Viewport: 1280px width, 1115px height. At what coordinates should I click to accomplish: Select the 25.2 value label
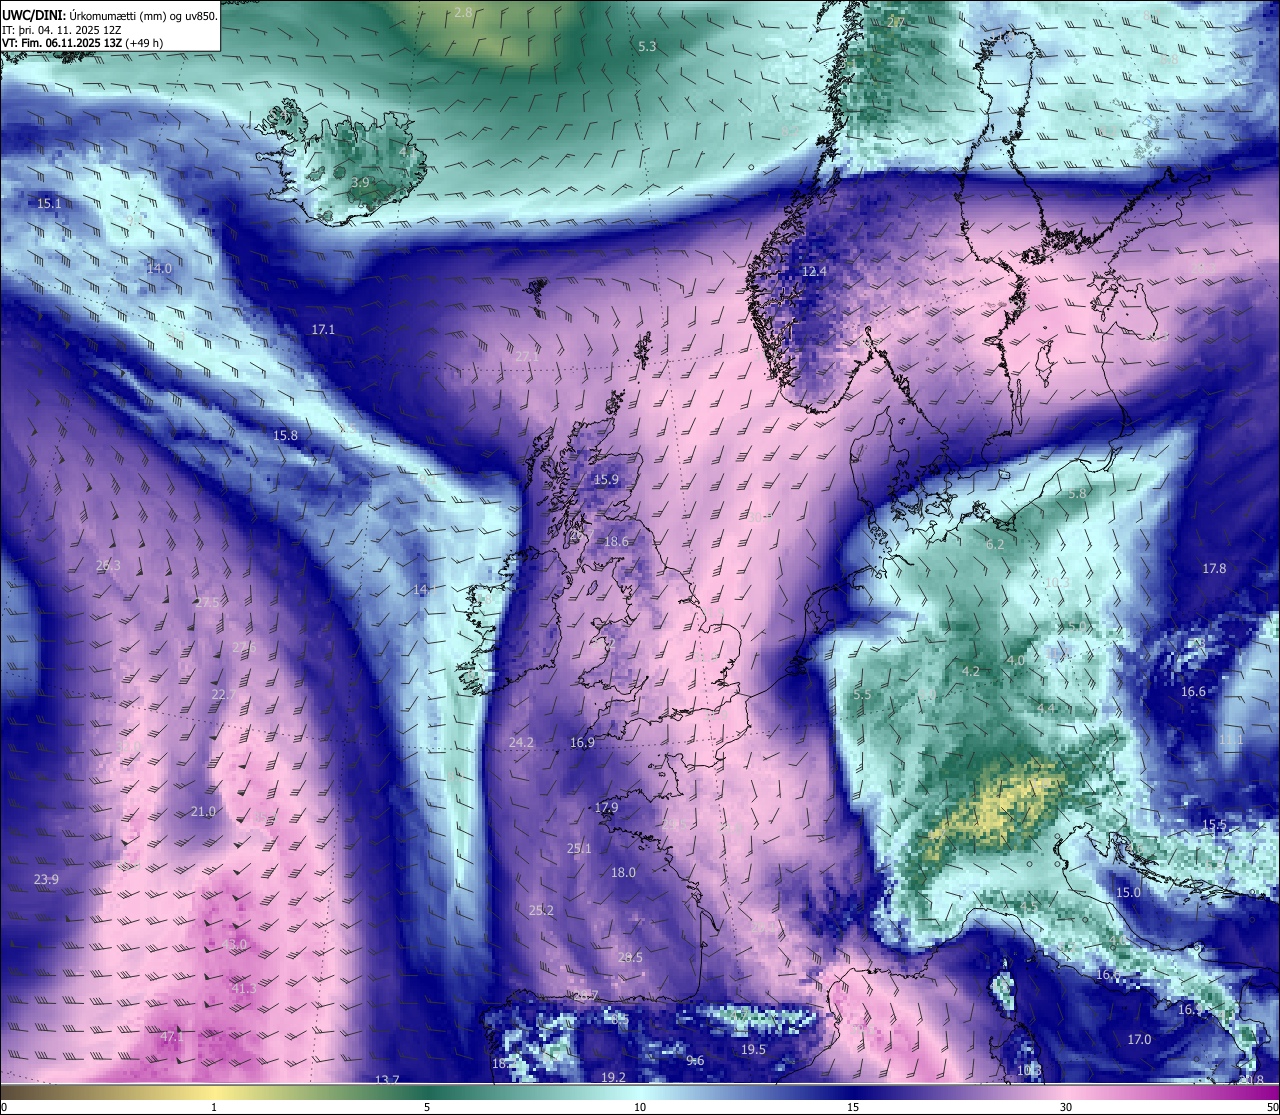pyautogui.click(x=541, y=910)
